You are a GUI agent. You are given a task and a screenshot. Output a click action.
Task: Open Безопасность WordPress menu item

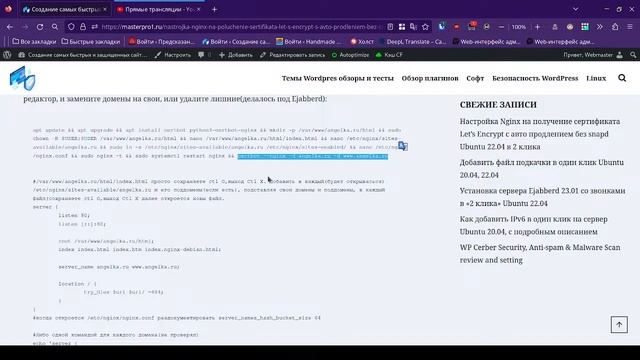point(535,78)
